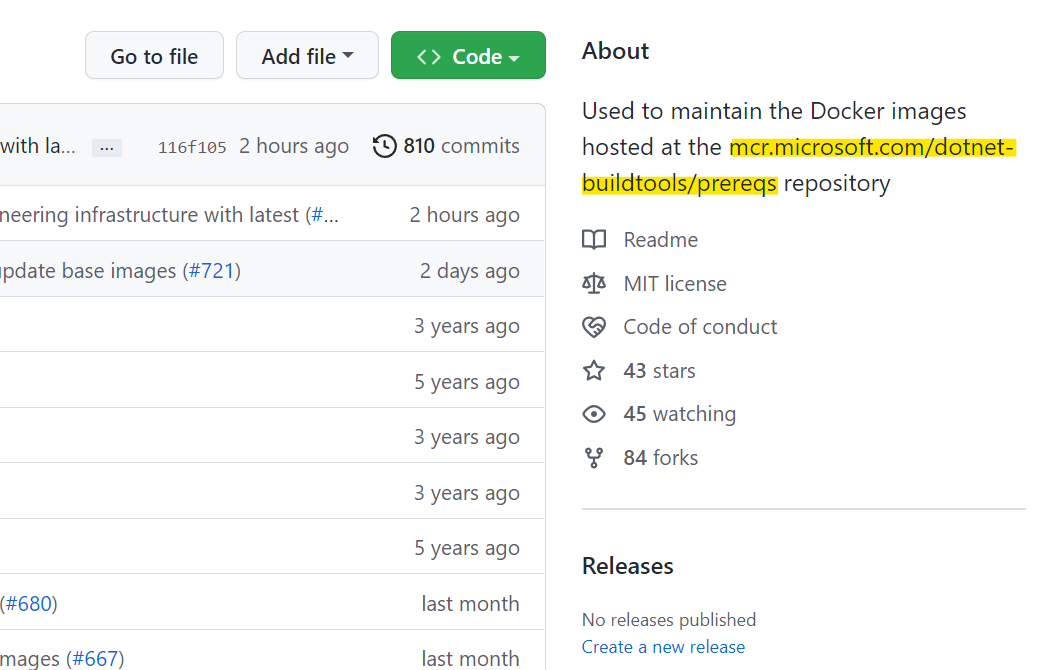Click the 'infrastructure with latest' commit message
Viewport: 1053px width, 670px height.
tap(149, 215)
